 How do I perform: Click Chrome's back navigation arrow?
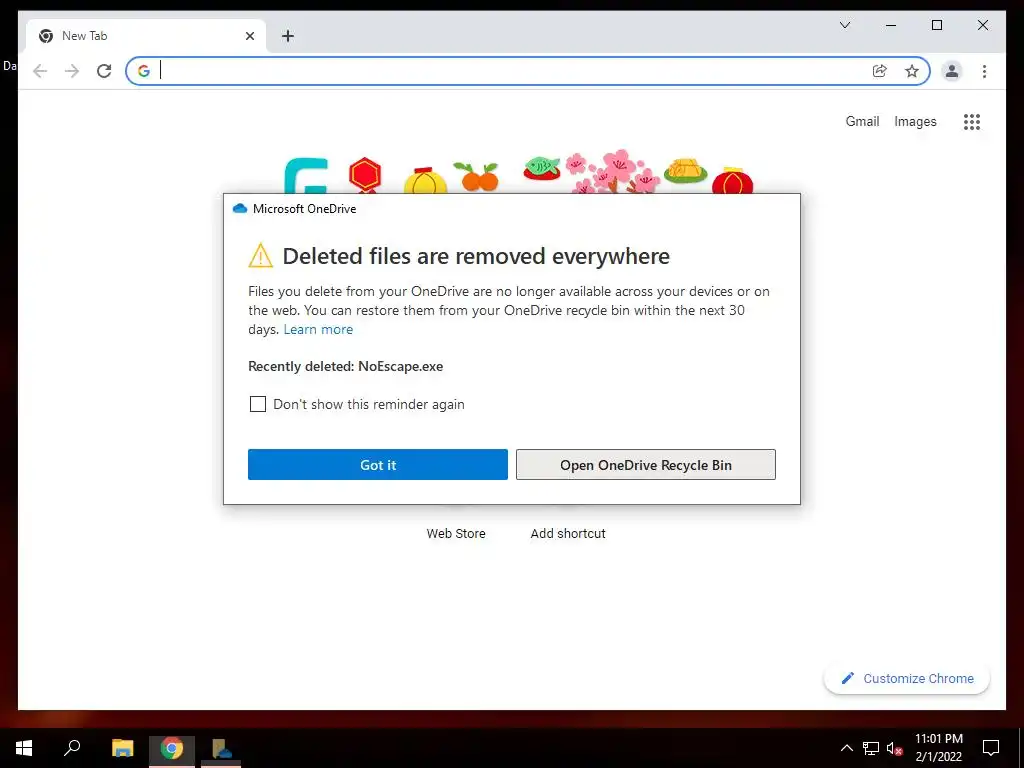[40, 71]
